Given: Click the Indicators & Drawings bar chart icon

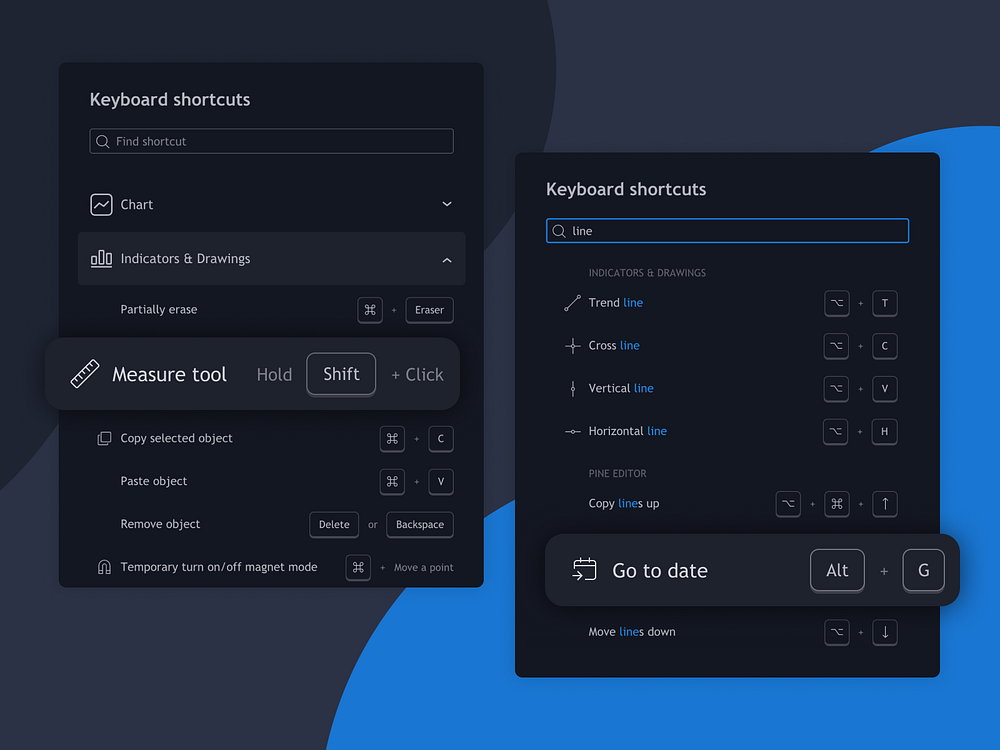Looking at the screenshot, I should 101,258.
